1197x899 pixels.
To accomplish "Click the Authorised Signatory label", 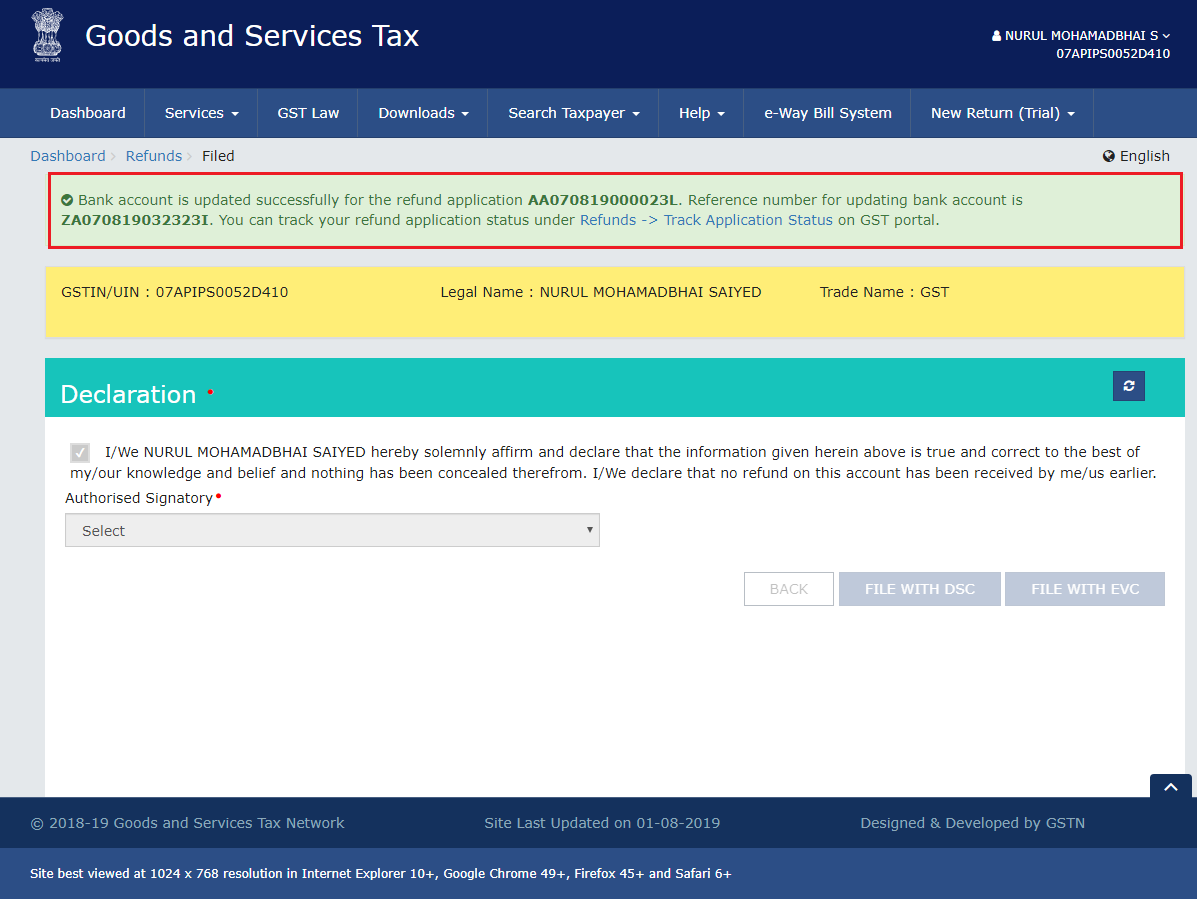I will [x=139, y=498].
